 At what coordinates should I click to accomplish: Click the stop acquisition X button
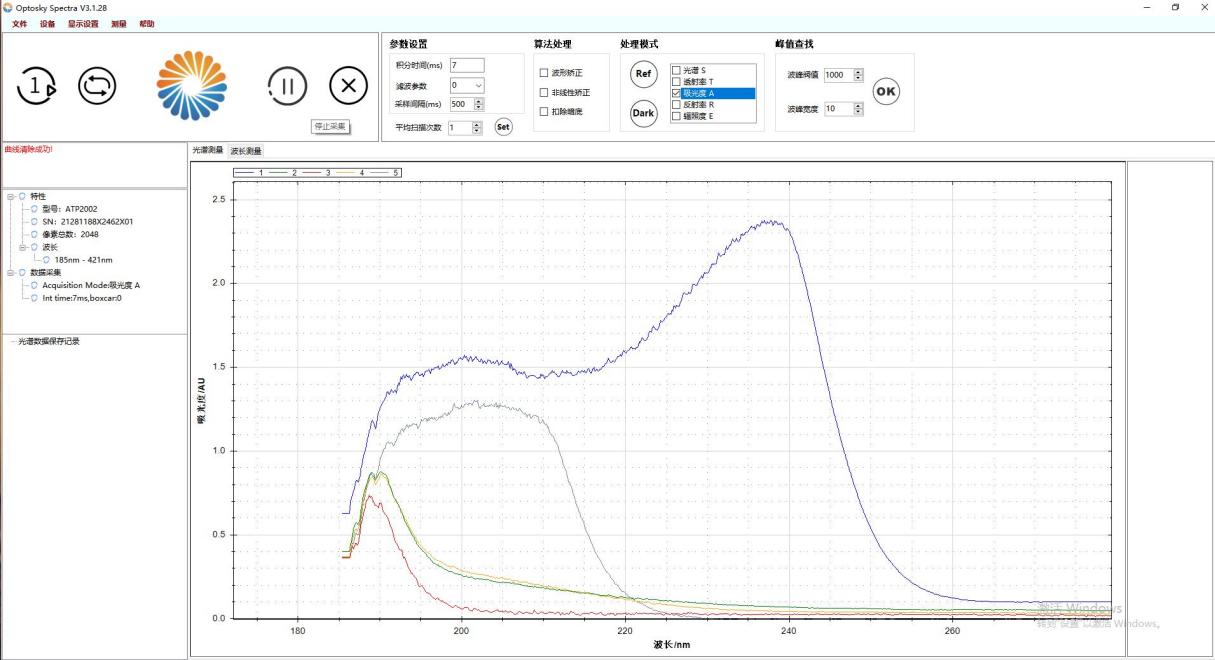point(348,86)
